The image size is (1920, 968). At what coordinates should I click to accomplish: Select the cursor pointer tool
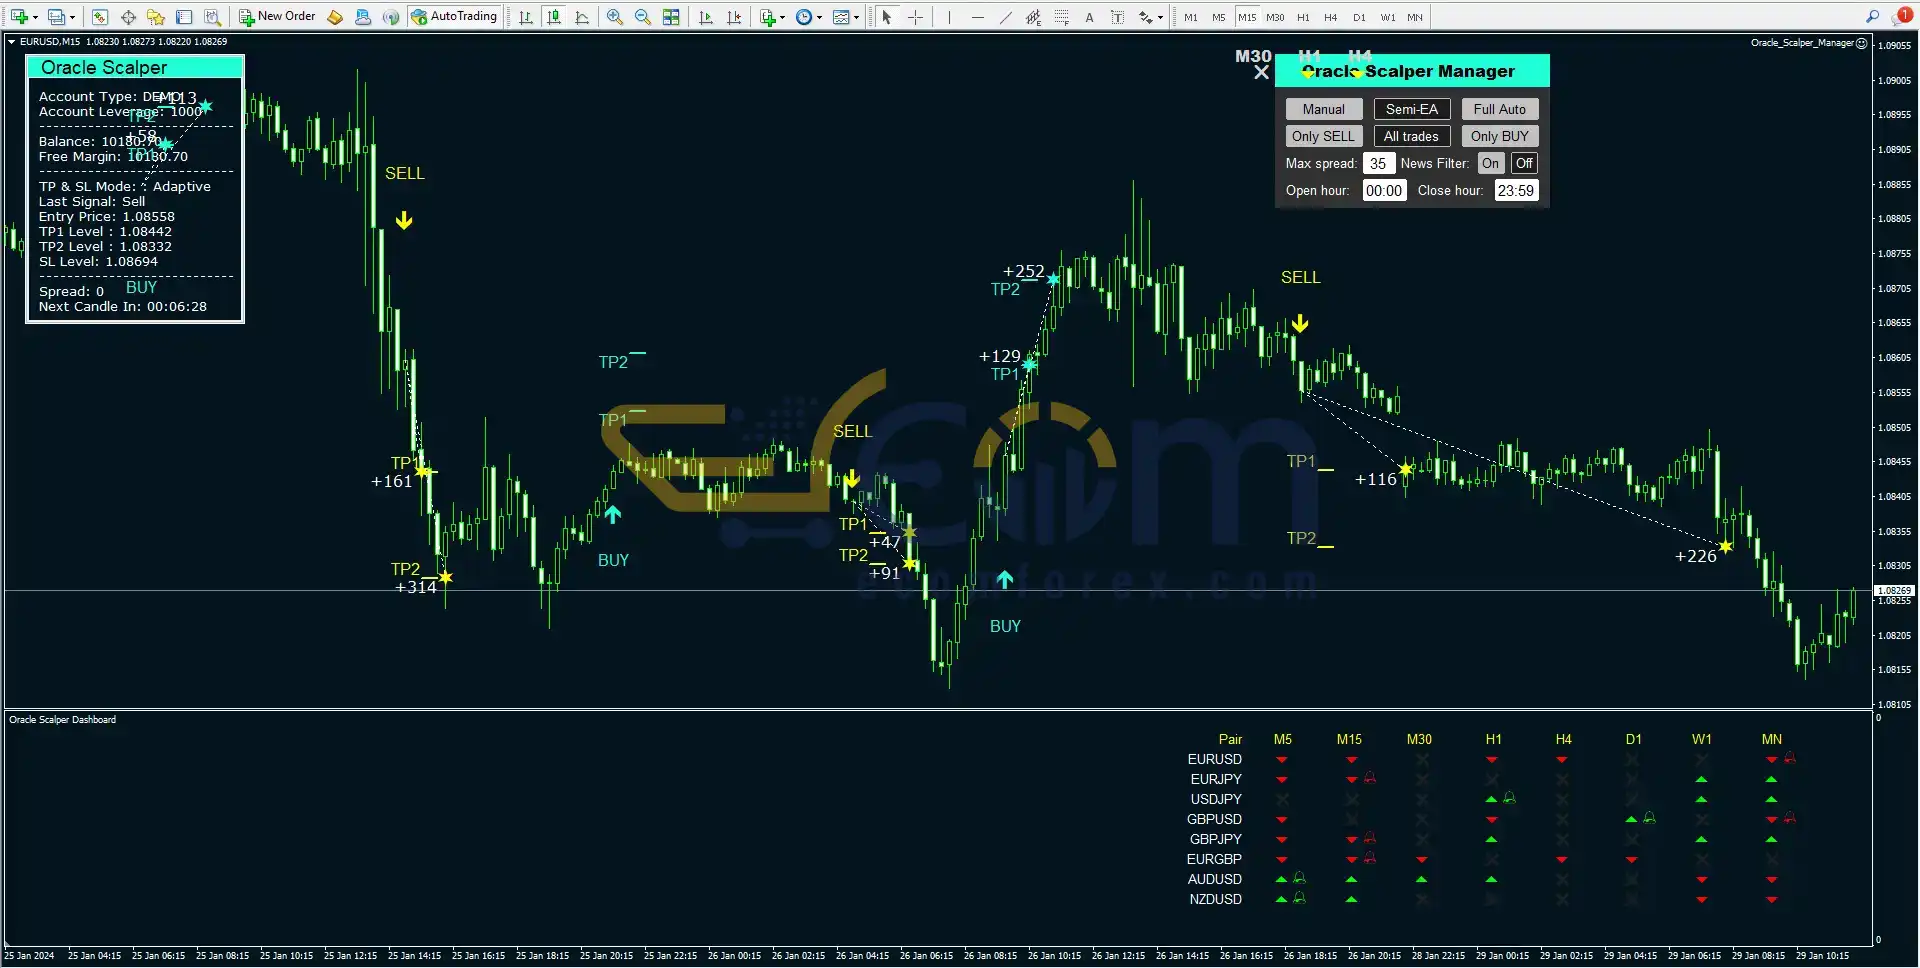[886, 17]
